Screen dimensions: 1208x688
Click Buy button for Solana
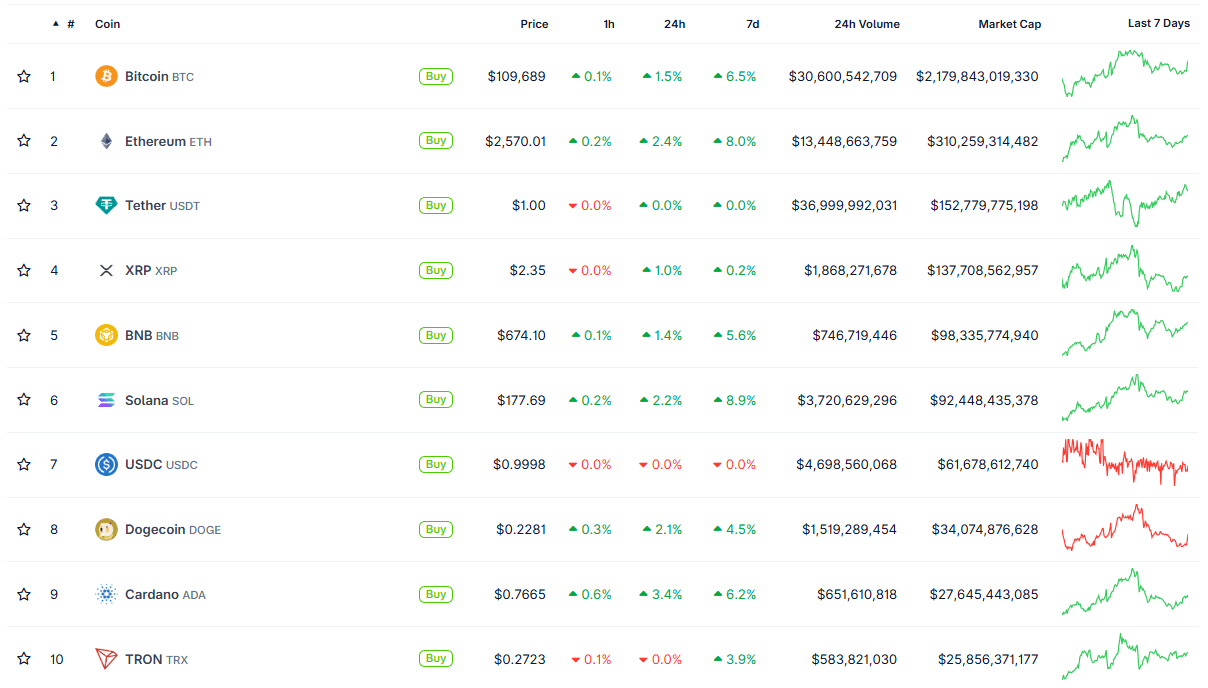pos(436,400)
